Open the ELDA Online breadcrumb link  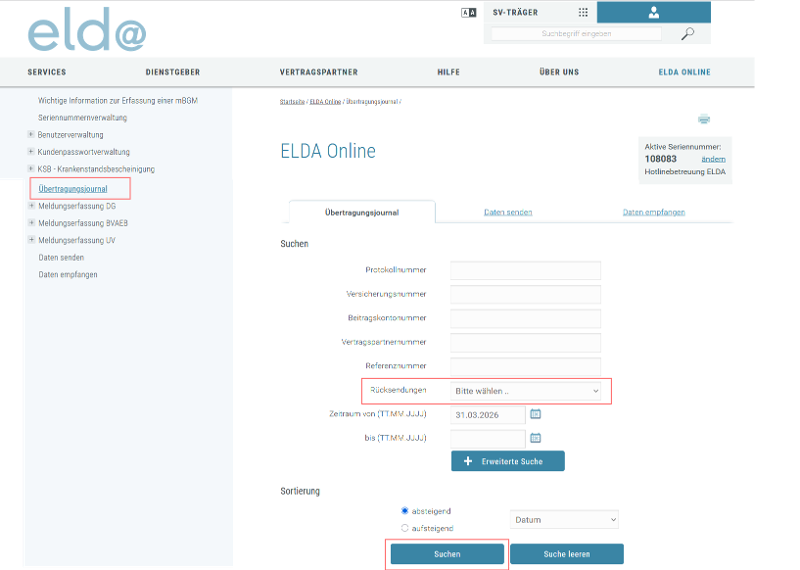[325, 102]
